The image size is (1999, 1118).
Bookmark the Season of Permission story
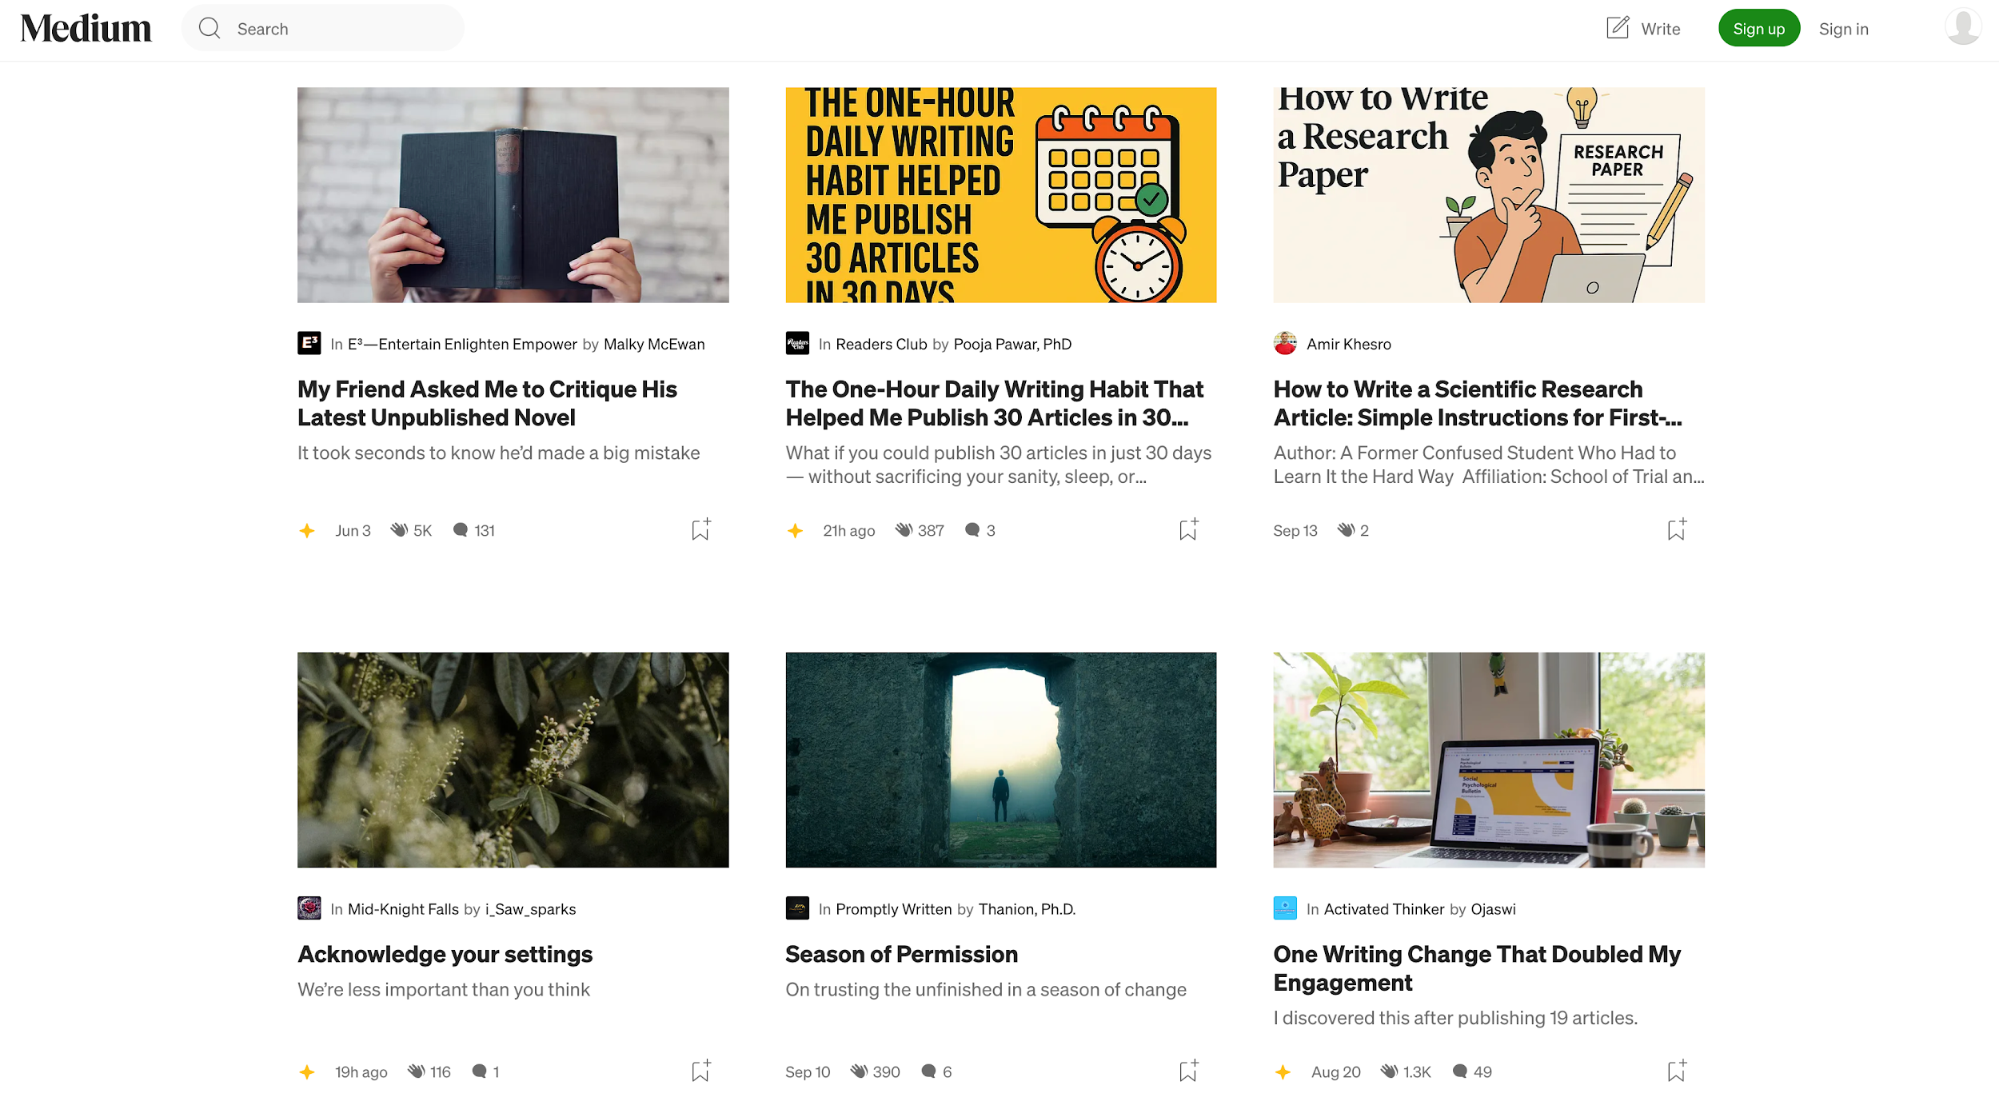point(1188,1070)
